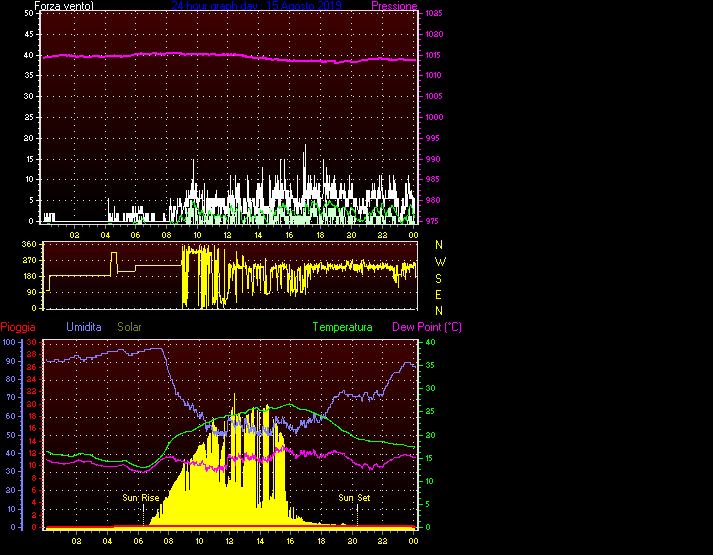This screenshot has width=713, height=555.
Task: Click the '1025' pressure axis value
Action: [434, 13]
